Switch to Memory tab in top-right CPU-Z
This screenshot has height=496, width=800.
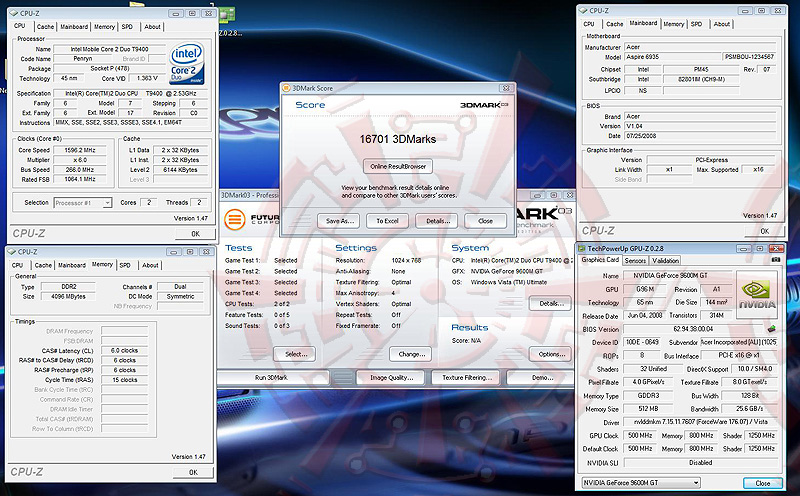tap(673, 24)
